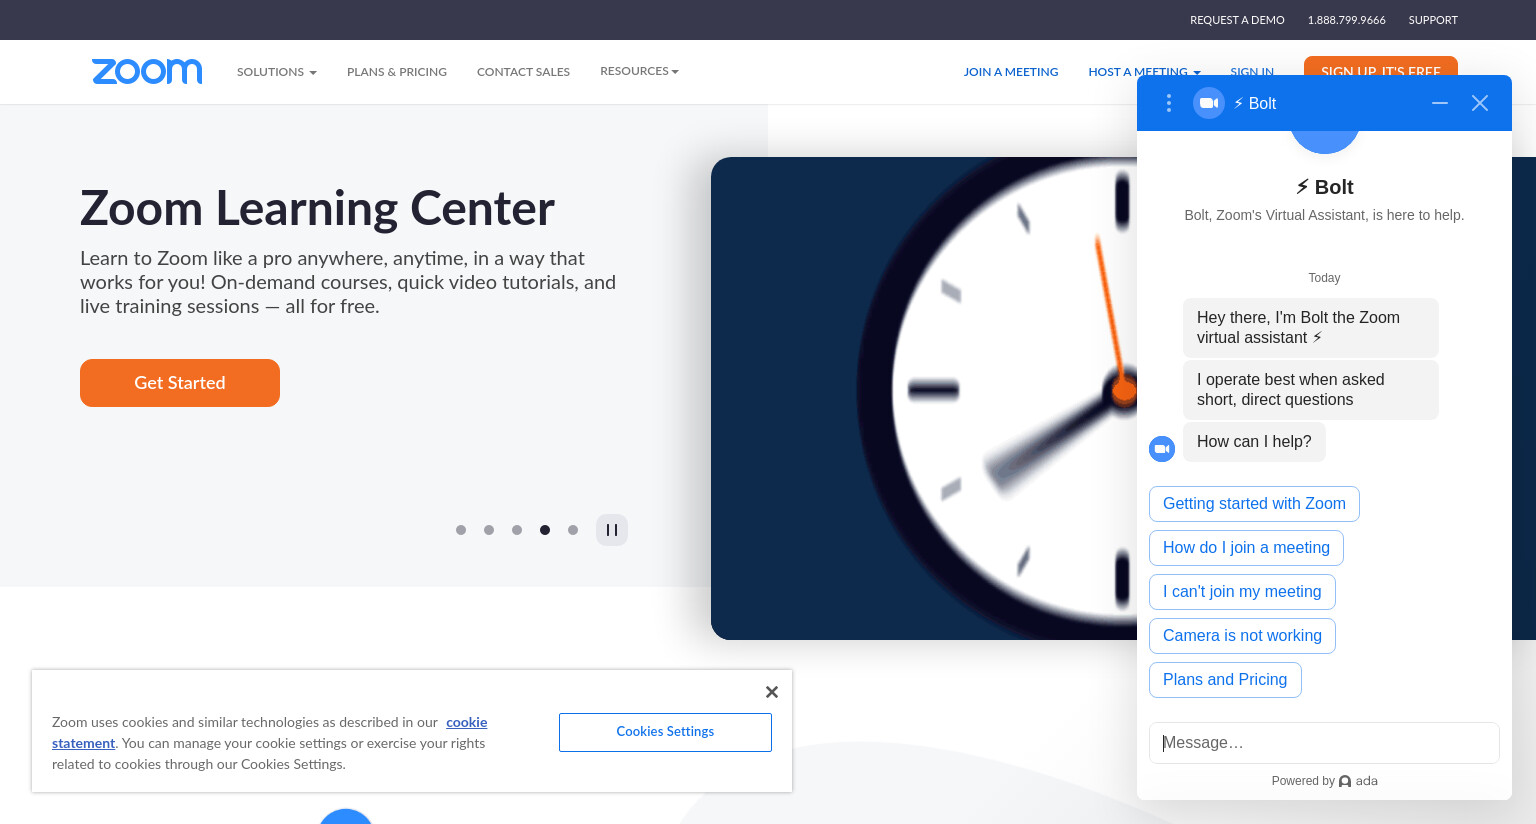Click the 'I operate best when asked' message
Screen dimensions: 1536x824
point(1310,390)
